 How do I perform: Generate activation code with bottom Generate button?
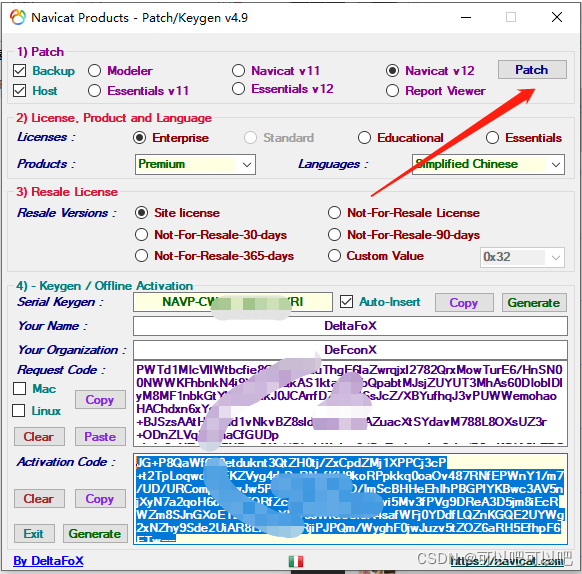click(95, 534)
